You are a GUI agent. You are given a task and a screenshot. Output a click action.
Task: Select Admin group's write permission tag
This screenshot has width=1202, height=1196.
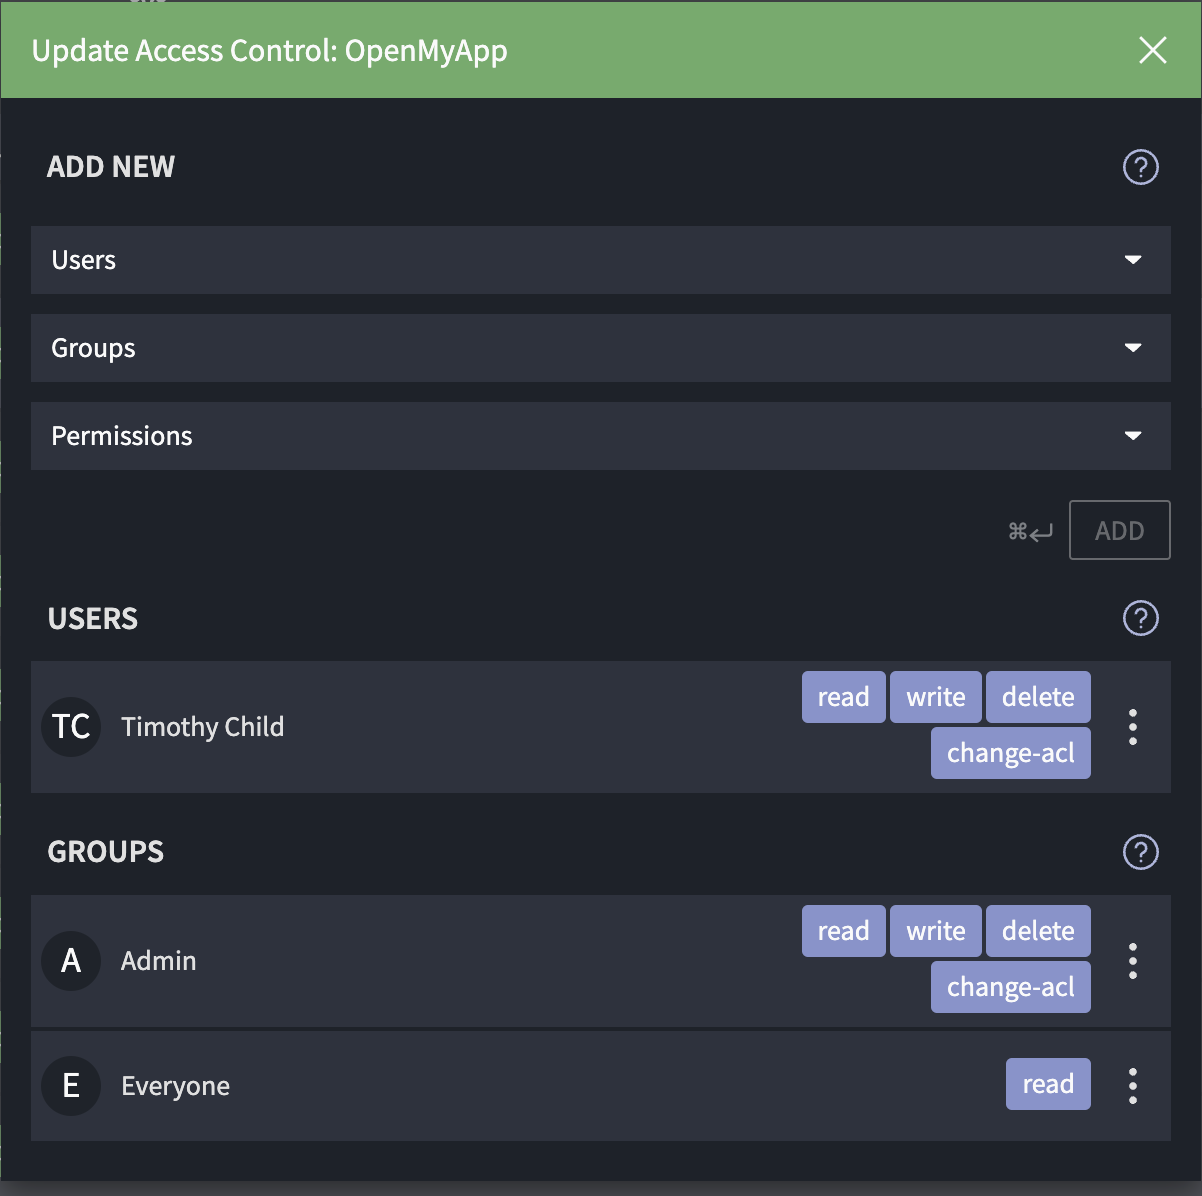[935, 931]
